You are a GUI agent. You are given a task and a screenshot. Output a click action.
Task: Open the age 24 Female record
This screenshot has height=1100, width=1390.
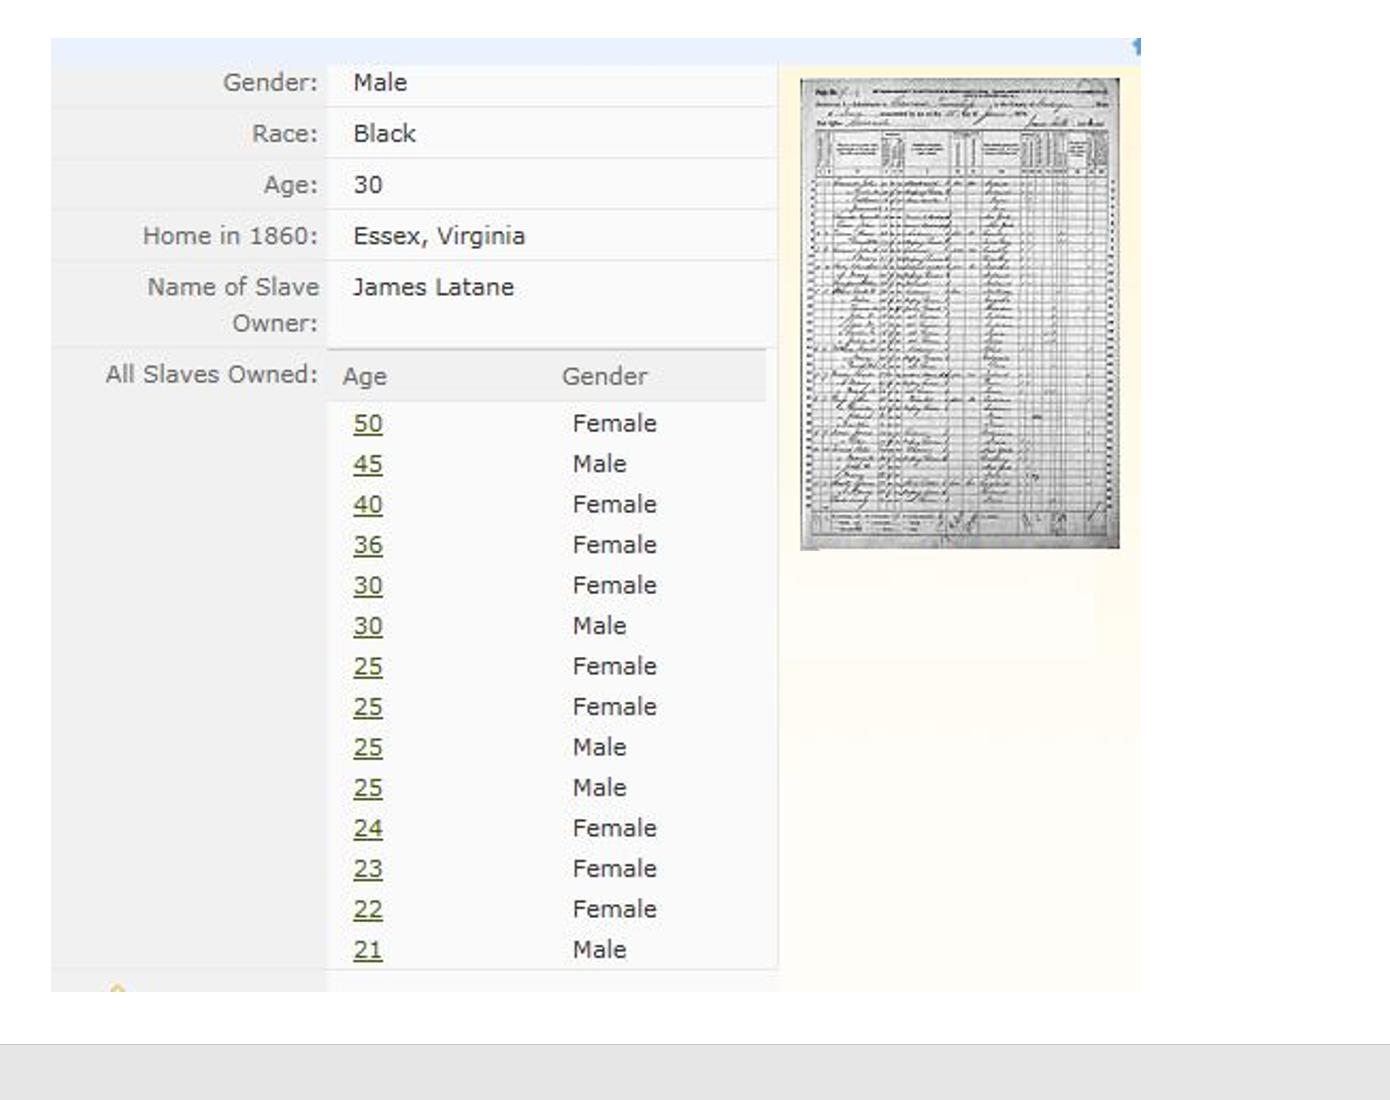[368, 829]
